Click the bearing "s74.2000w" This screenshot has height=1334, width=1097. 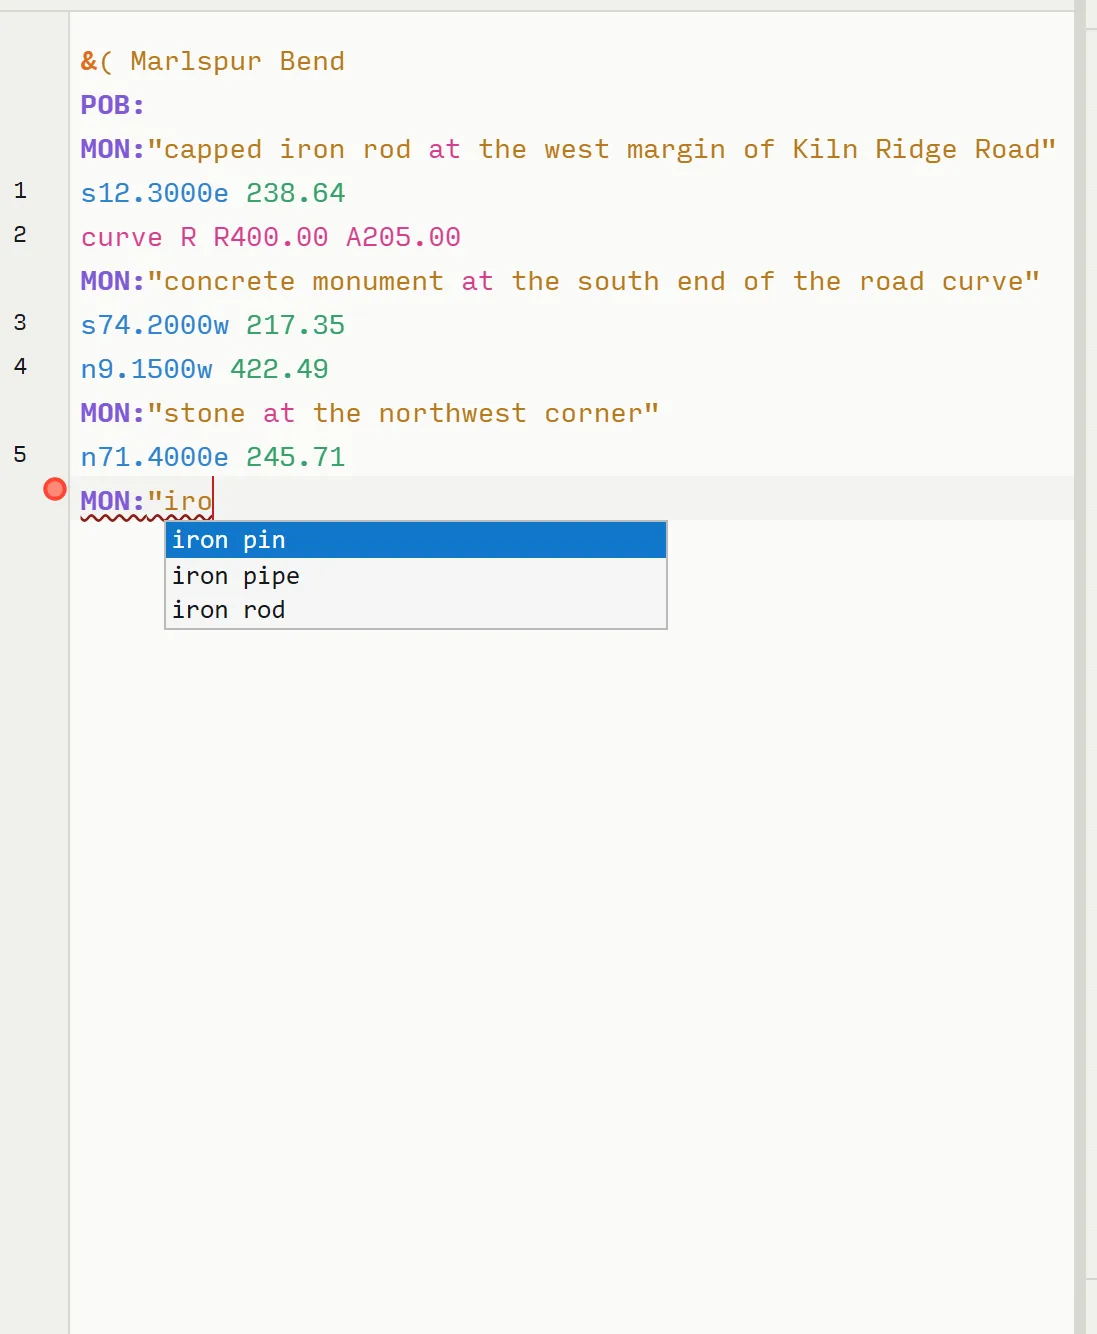(154, 325)
